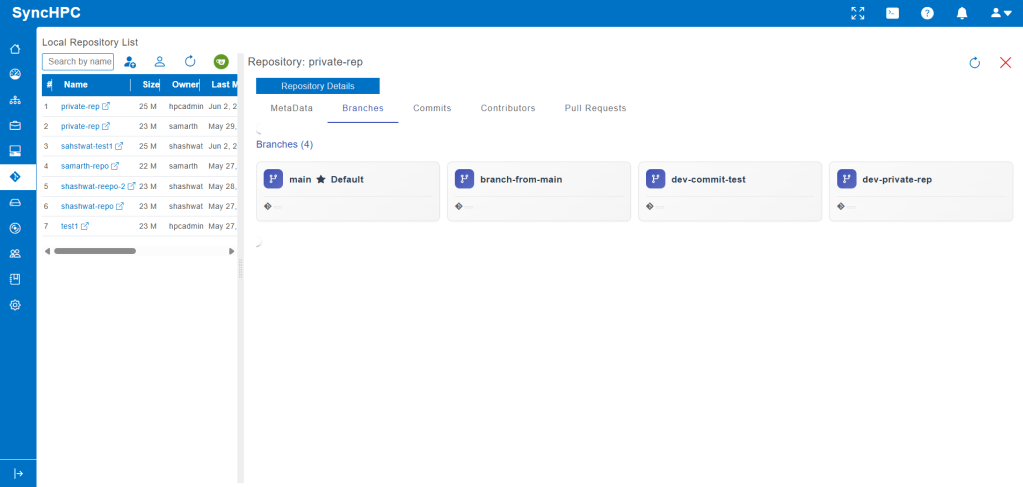The height and width of the screenshot is (487, 1023).
Task: Open the Home icon in the sidebar
Action: point(15,49)
